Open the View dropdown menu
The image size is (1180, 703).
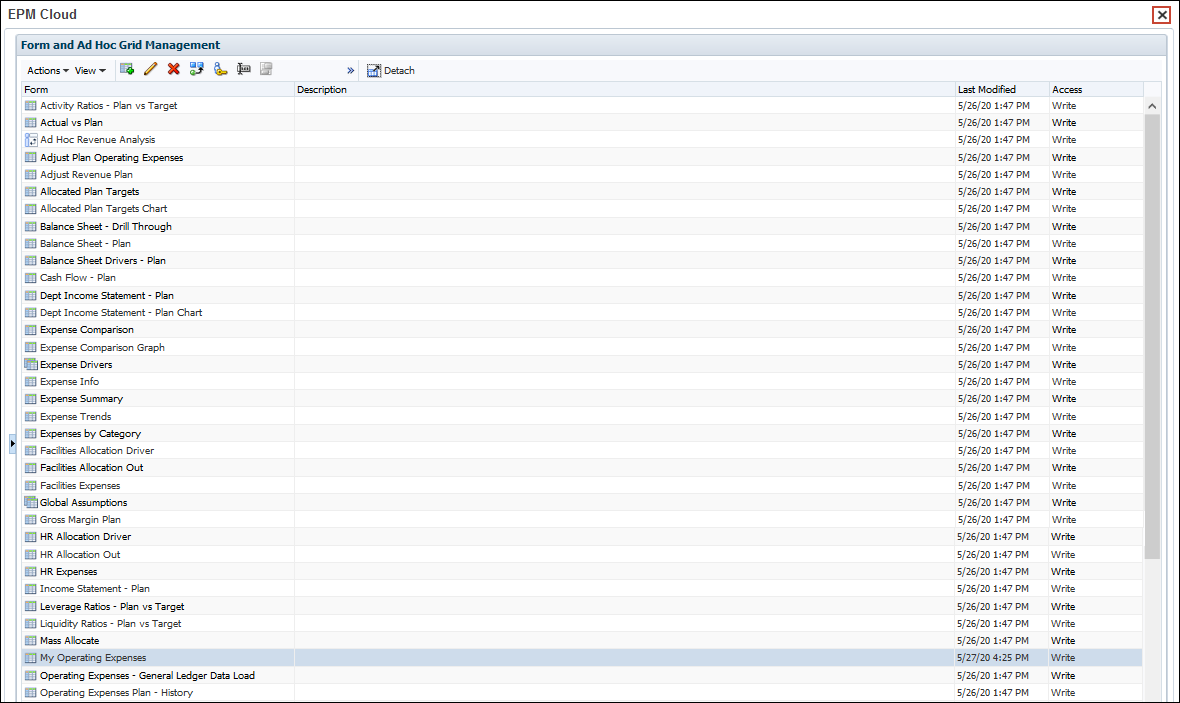pyautogui.click(x=90, y=71)
